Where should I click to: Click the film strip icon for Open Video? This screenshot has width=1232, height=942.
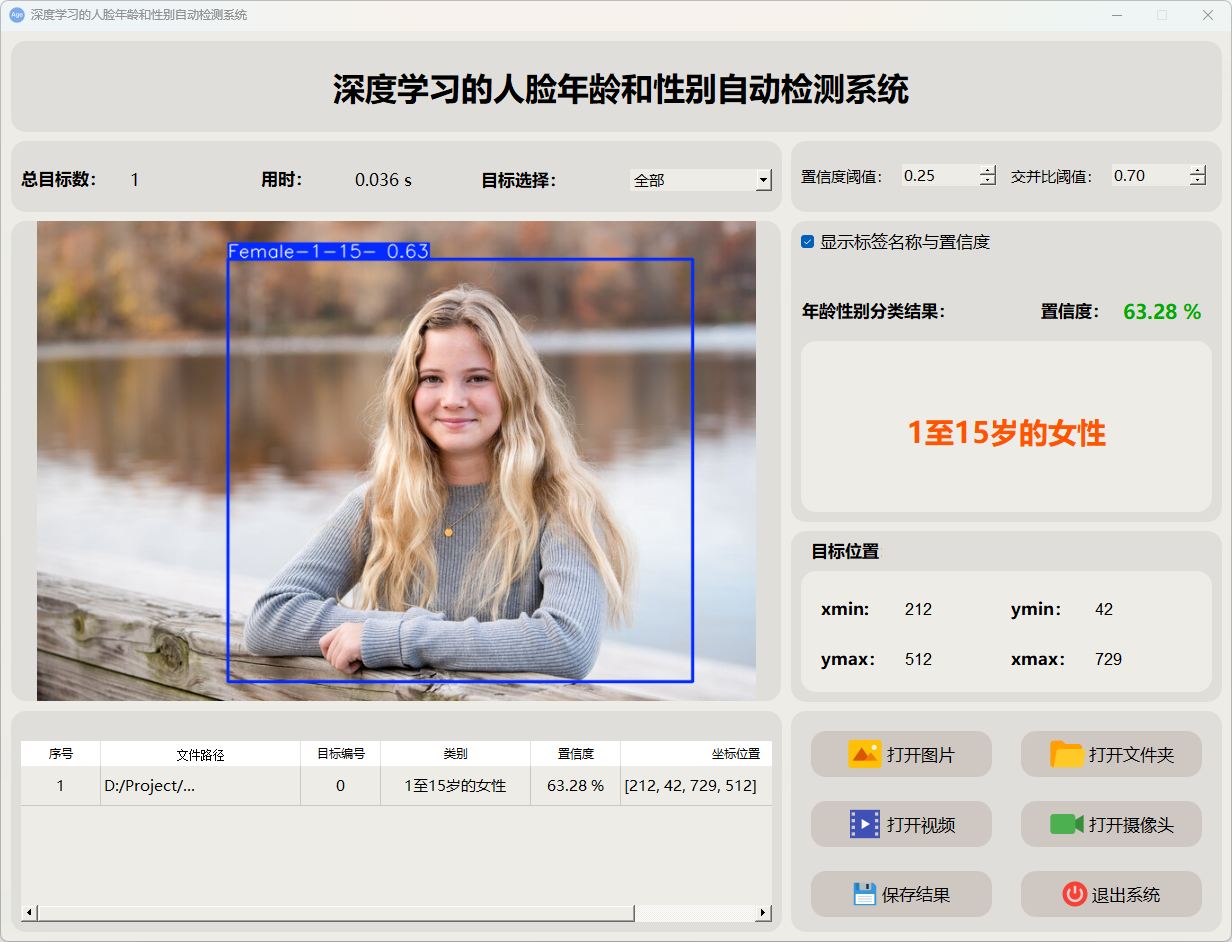pos(864,824)
